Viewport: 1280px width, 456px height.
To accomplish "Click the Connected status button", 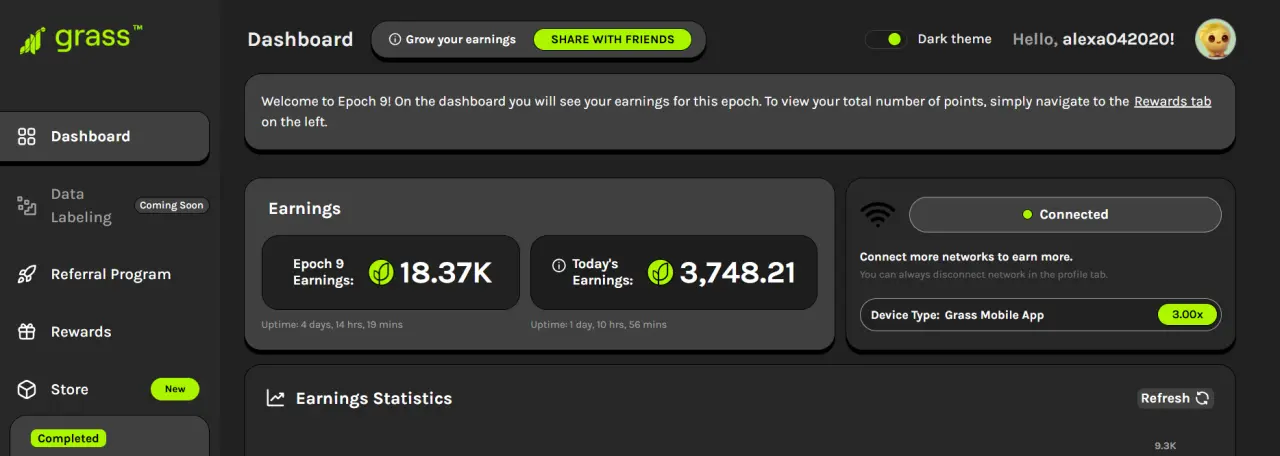I will [1065, 215].
